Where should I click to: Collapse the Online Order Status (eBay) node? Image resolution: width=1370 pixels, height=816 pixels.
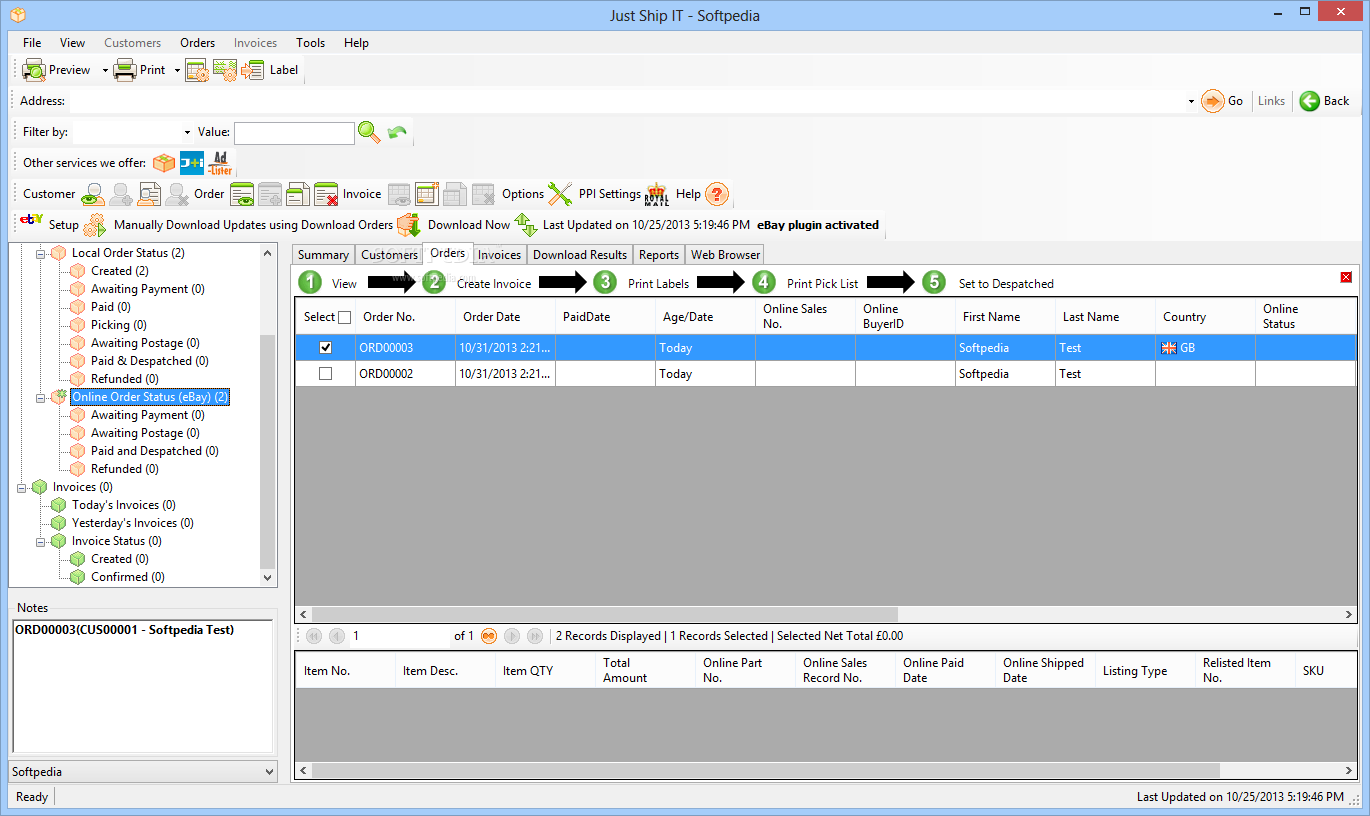pos(42,398)
